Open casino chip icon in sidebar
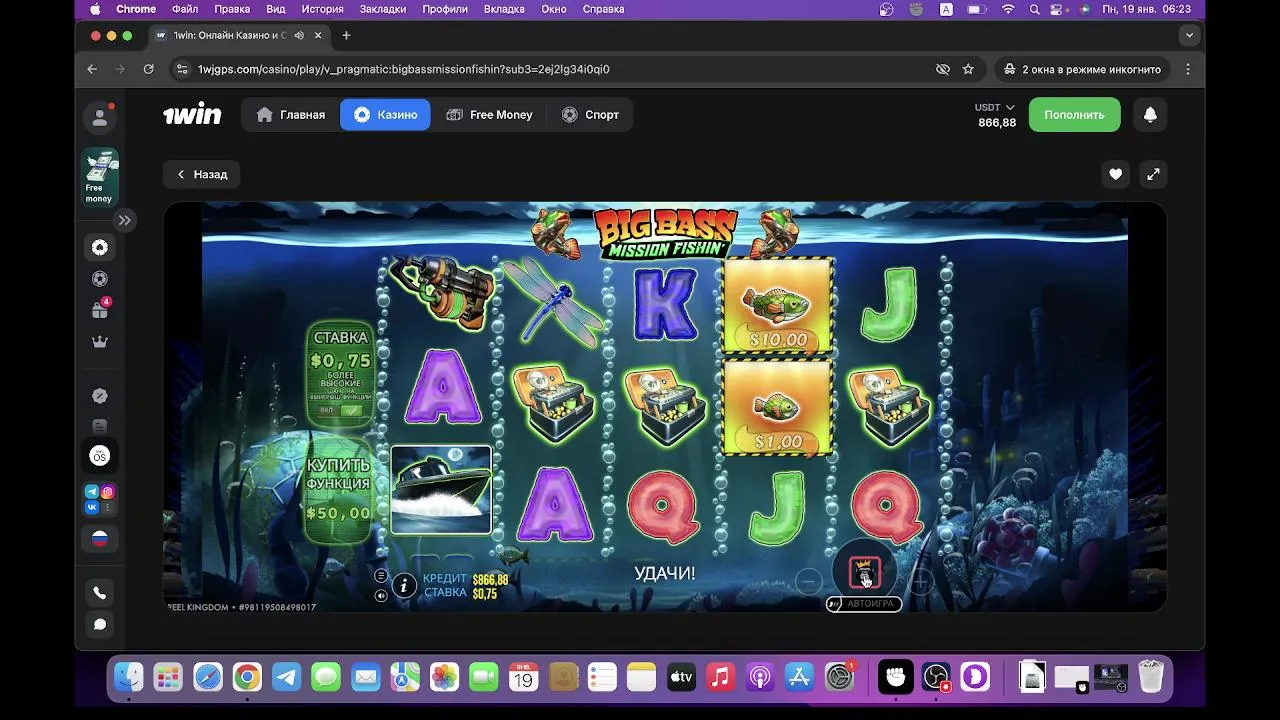Screen dimensions: 1280x720 pyautogui.click(x=100, y=247)
